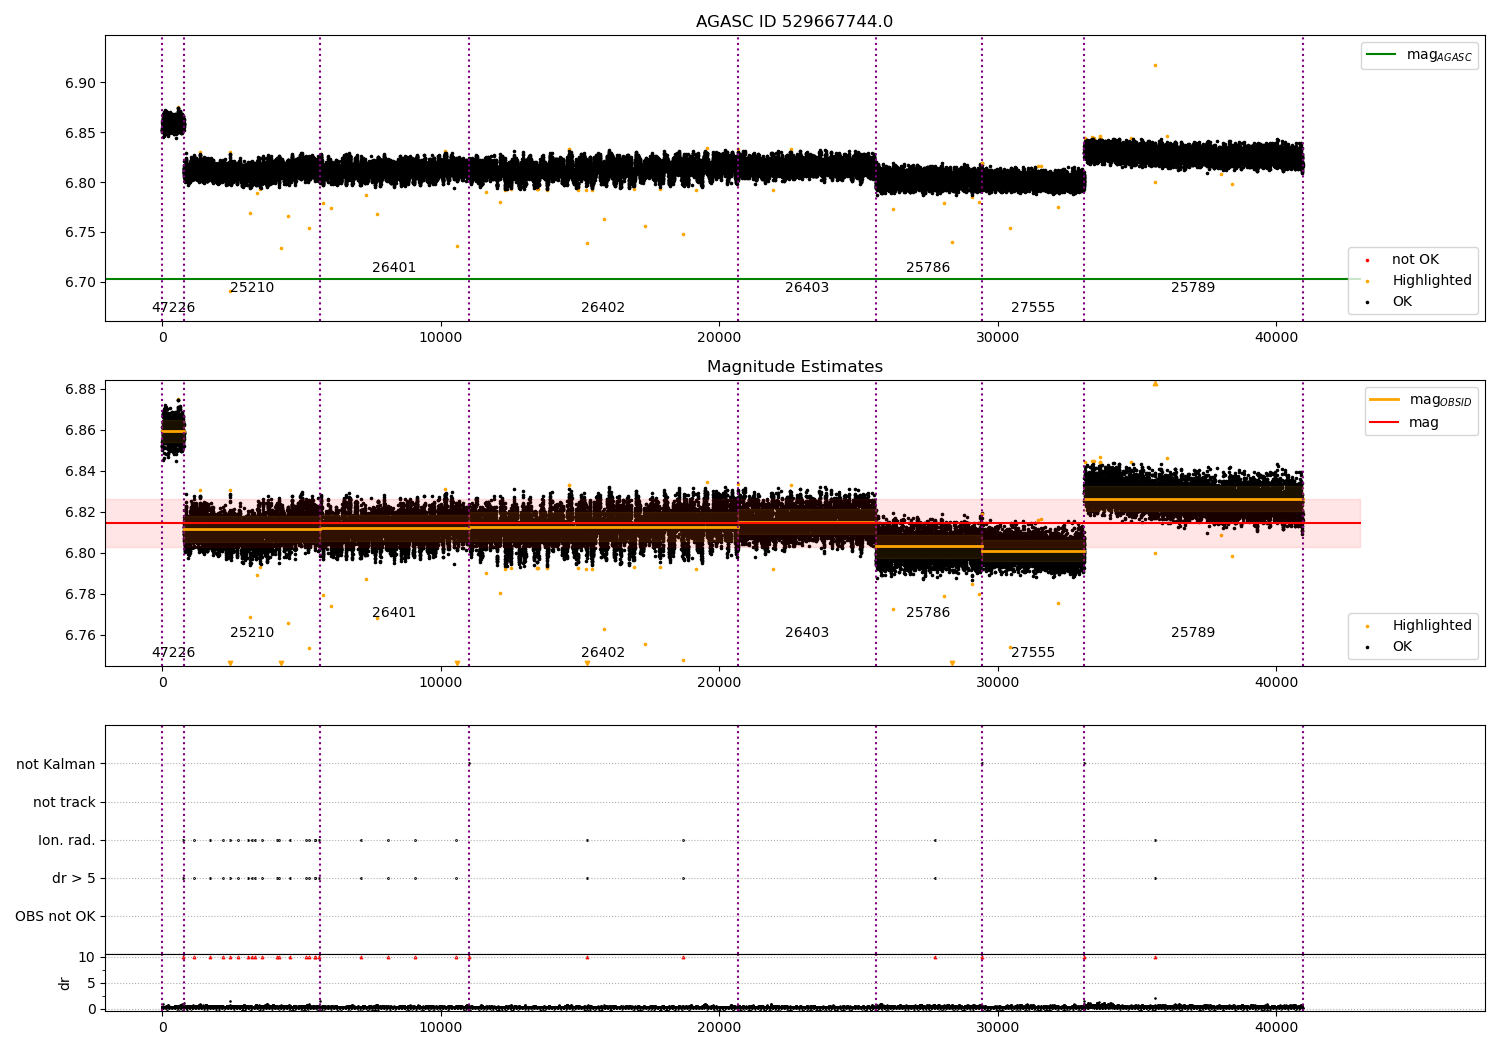Click obsid label 26401 in the Magnitude Estimates plot
Image resolution: width=1500 pixels, height=1050 pixels.
pos(394,612)
